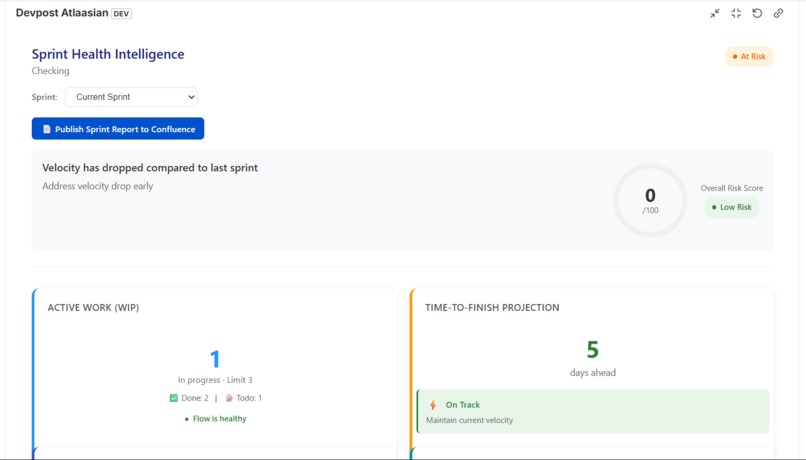Click the exit fullscreen corners icon
Image resolution: width=806 pixels, height=460 pixels.
pos(736,13)
